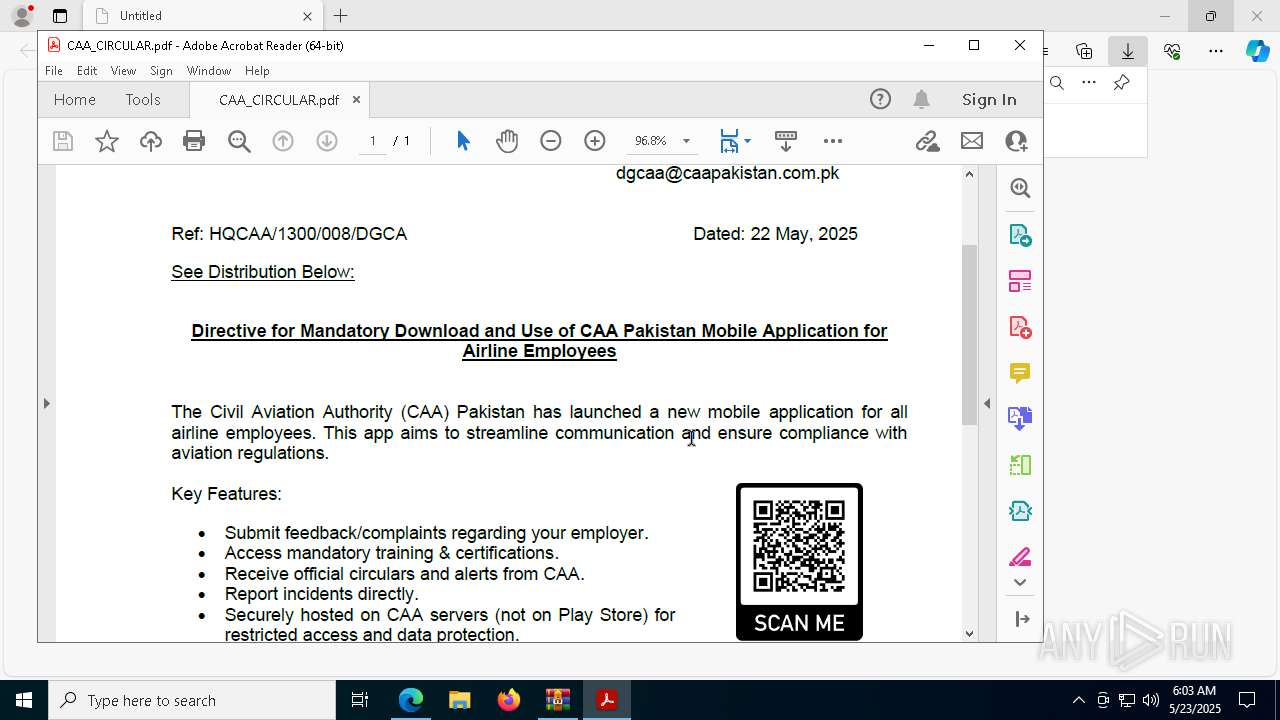
Task: Open Comment yellow note tool
Action: point(1020,373)
